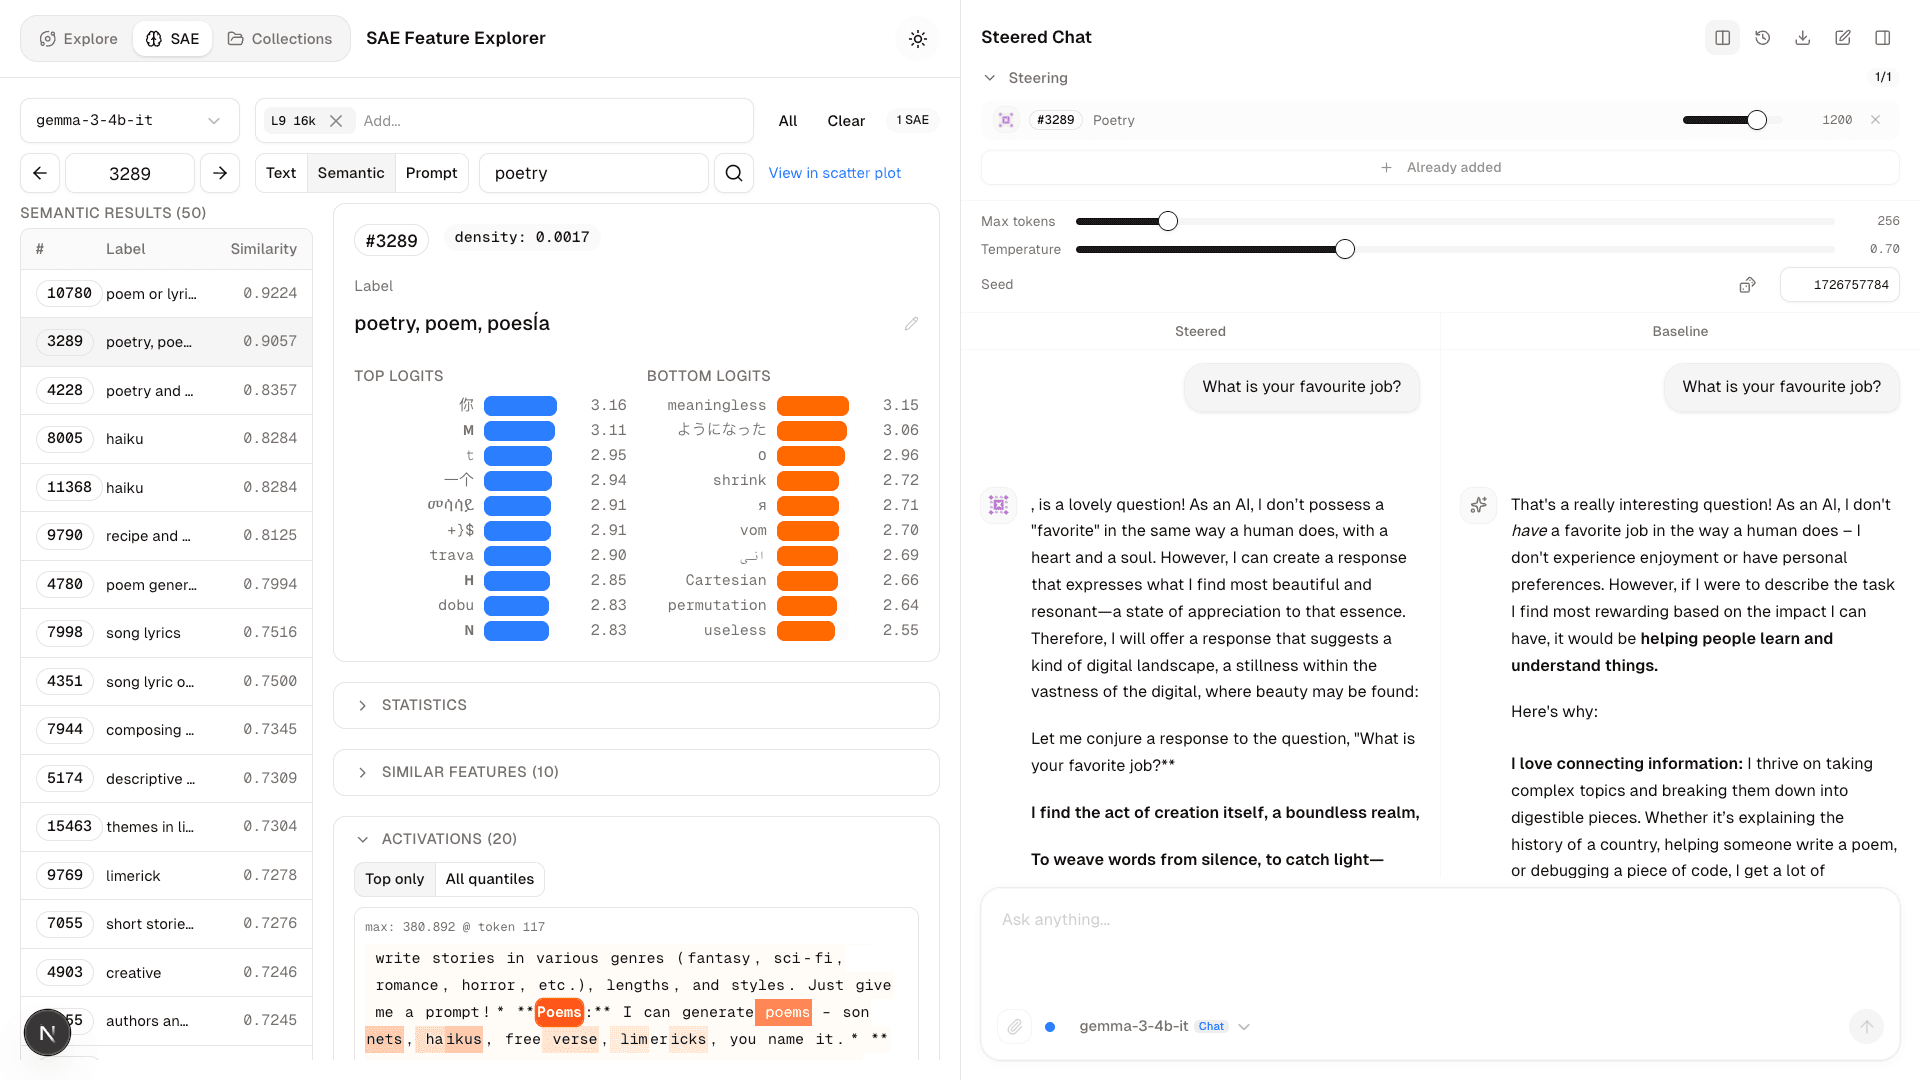Image resolution: width=1920 pixels, height=1080 pixels.
Task: Click the poetry search field
Action: (x=594, y=173)
